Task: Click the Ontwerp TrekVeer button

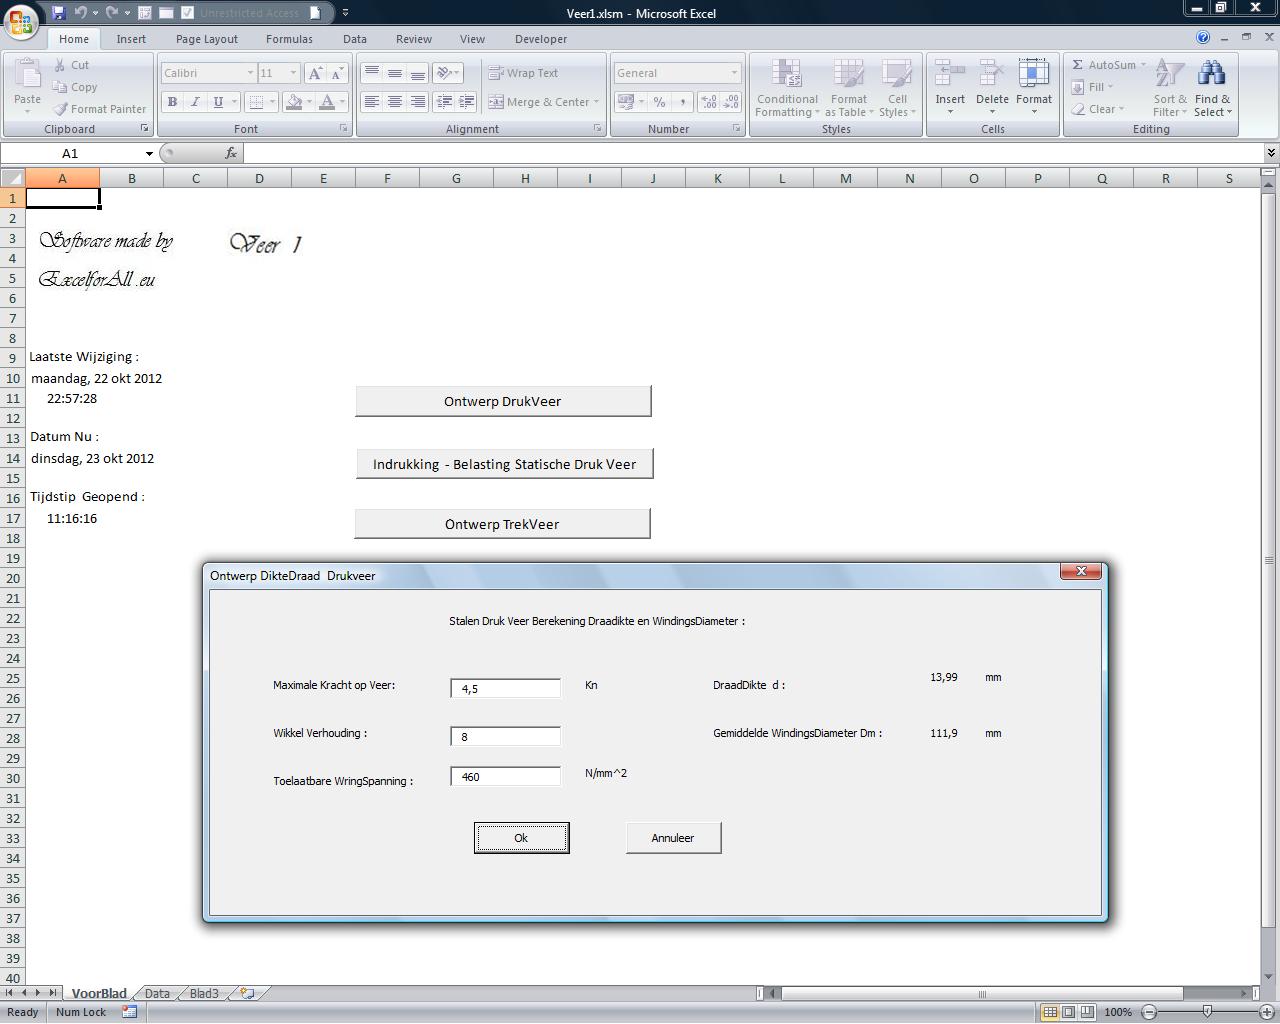Action: click(x=502, y=524)
